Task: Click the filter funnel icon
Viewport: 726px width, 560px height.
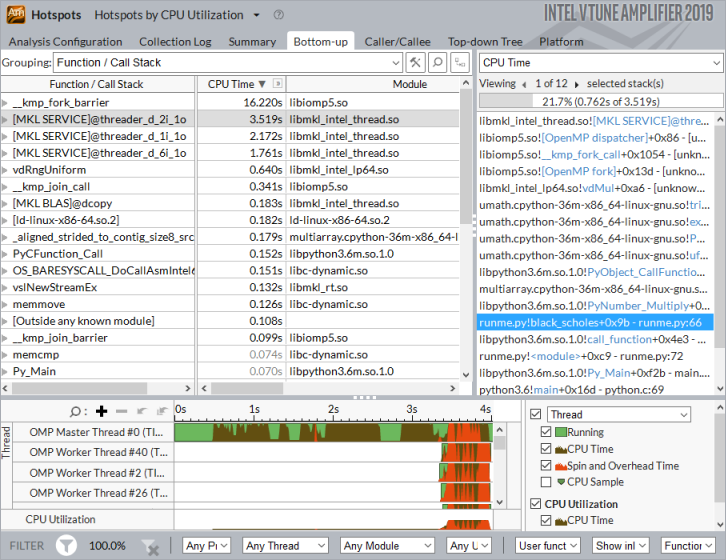Action: click(66, 545)
